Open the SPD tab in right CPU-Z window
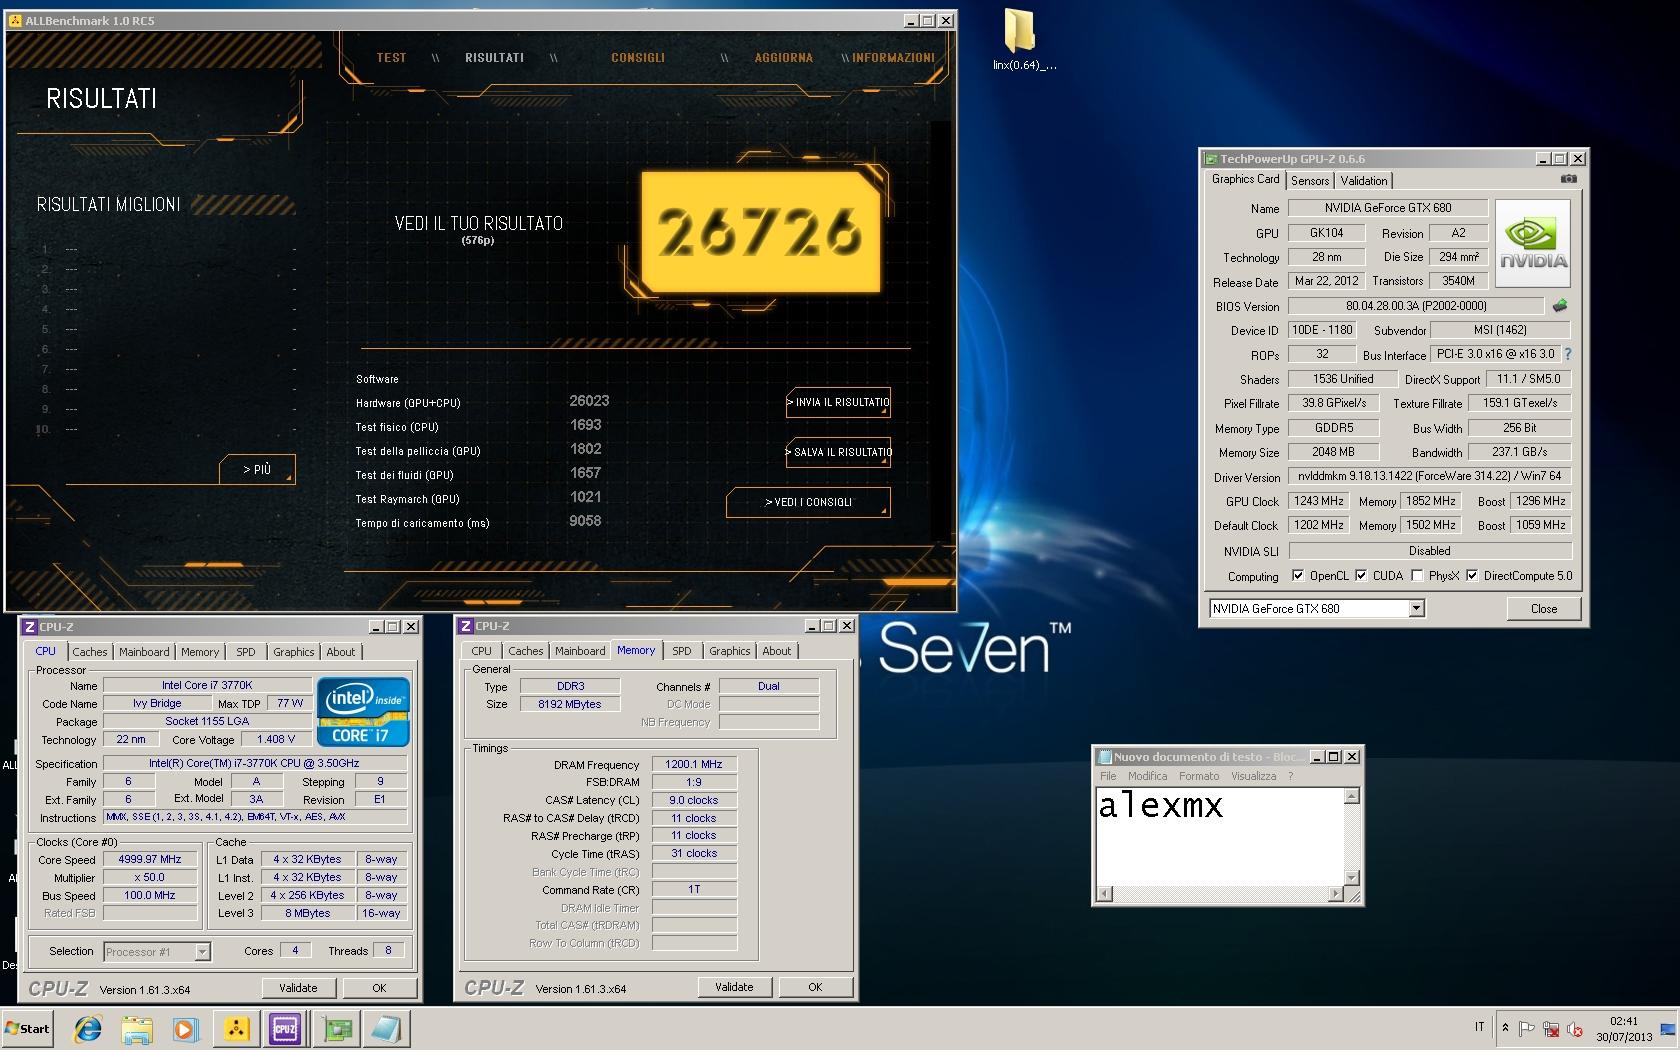The width and height of the screenshot is (1680, 1050). (x=682, y=651)
